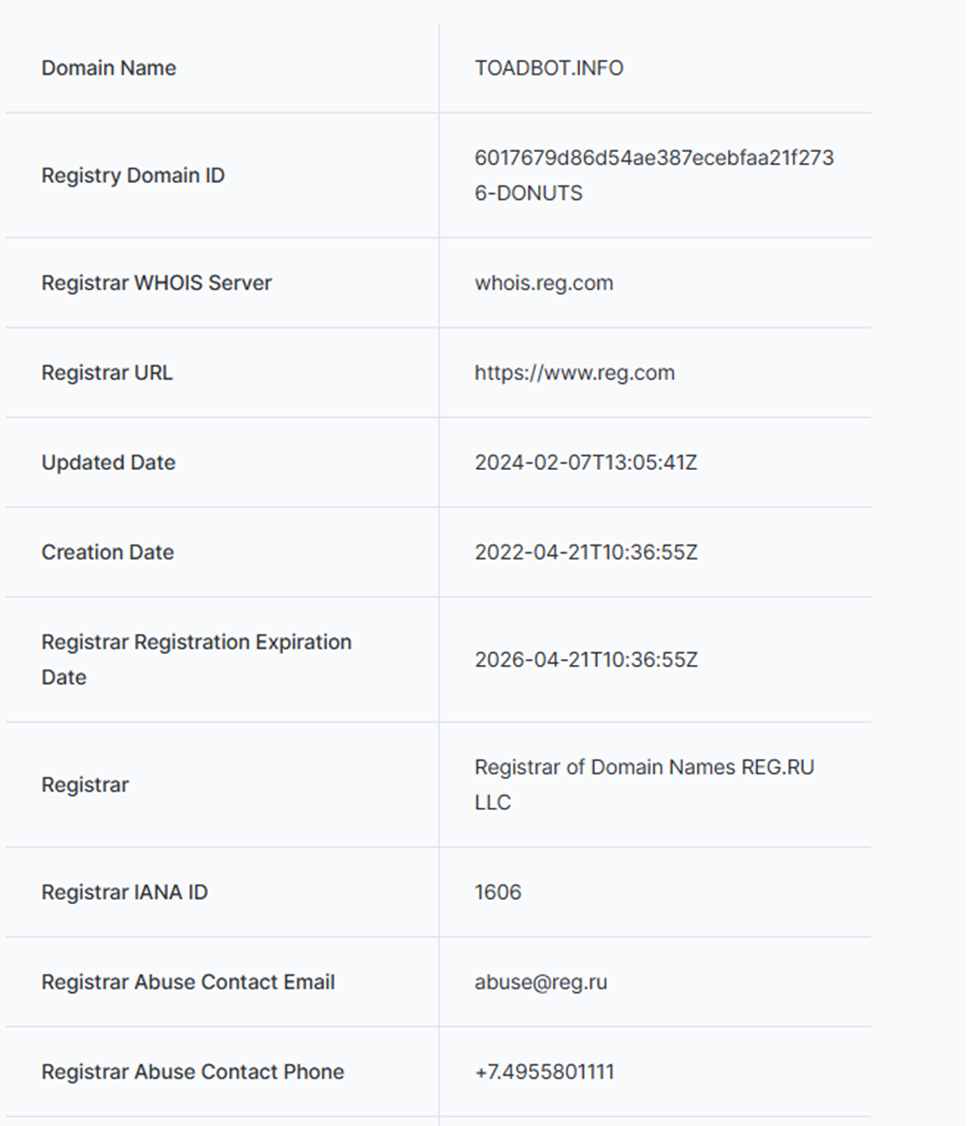Click the Registrar WHOIS Server label
Image resolution: width=974 pixels, height=1126 pixels.
tap(156, 283)
